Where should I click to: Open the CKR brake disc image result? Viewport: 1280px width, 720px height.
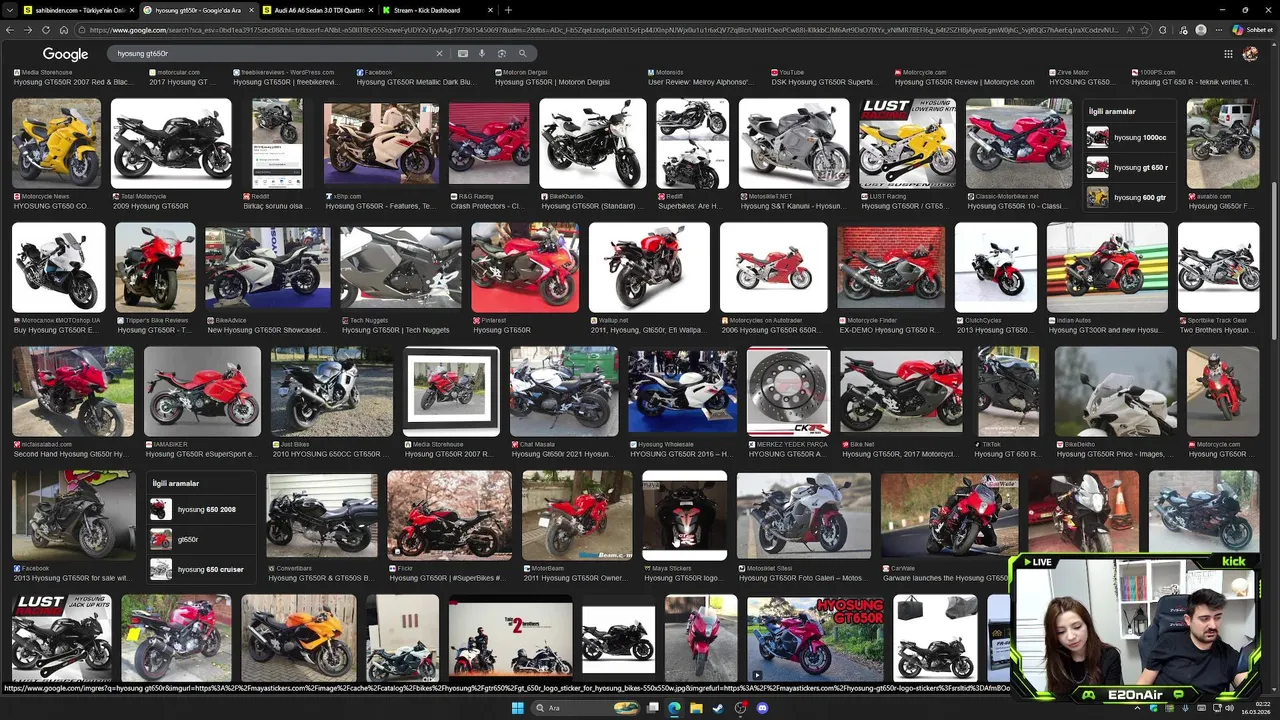pyautogui.click(x=788, y=392)
